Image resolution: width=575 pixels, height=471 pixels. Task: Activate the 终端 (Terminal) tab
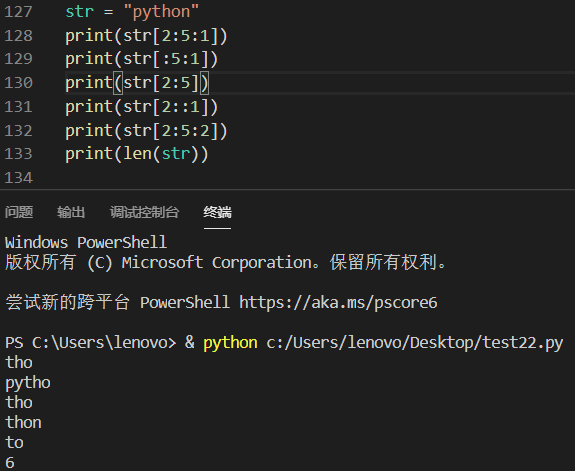tap(217, 212)
